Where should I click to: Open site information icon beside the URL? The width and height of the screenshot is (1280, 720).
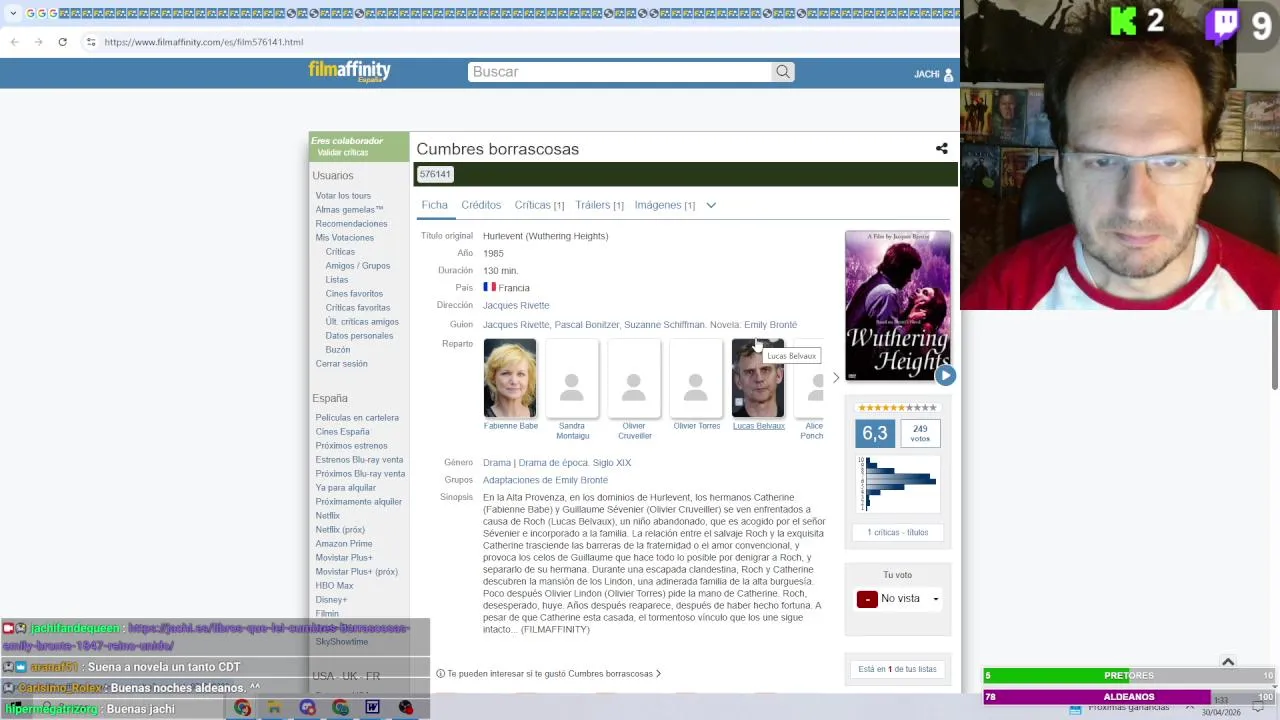[91, 42]
